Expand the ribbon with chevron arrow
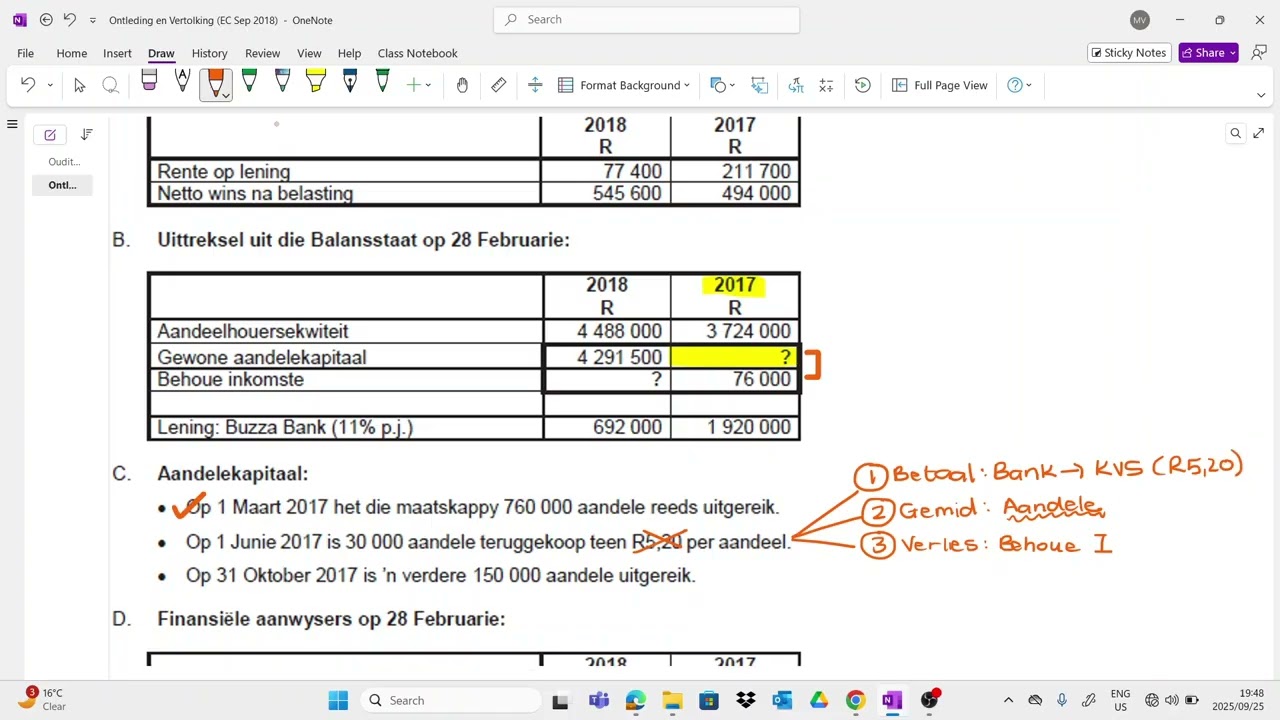Viewport: 1280px width, 720px height. (x=1261, y=96)
